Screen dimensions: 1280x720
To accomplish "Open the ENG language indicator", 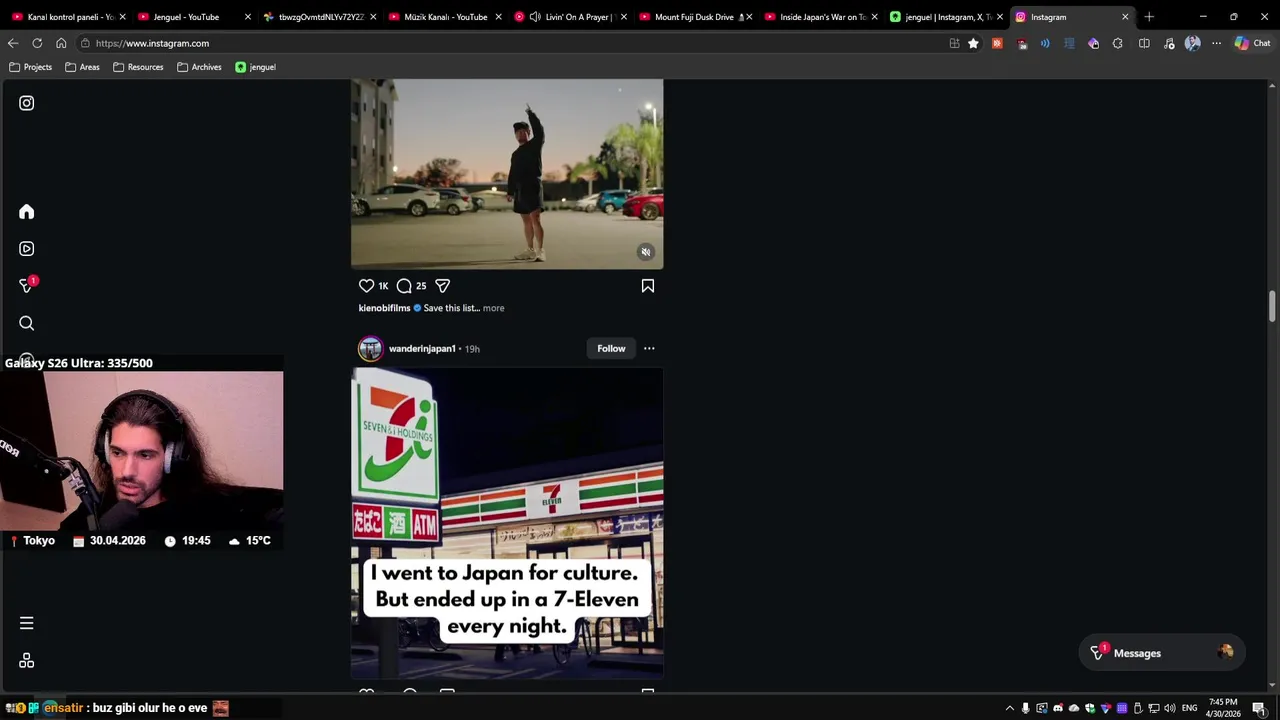I will coord(1189,708).
